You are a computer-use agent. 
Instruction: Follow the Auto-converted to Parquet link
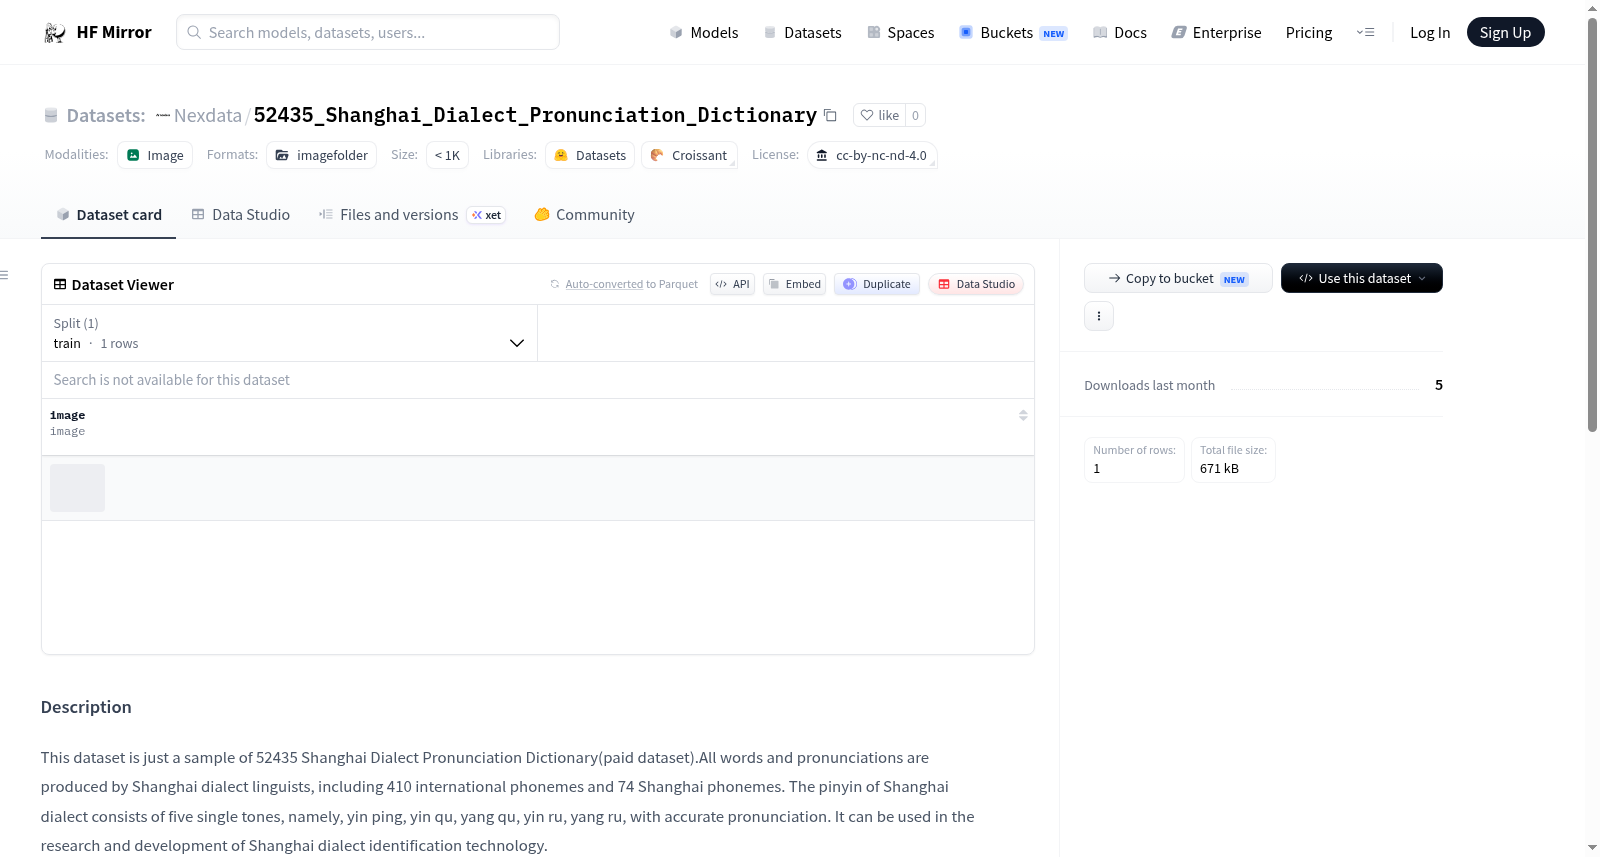pyautogui.click(x=604, y=284)
